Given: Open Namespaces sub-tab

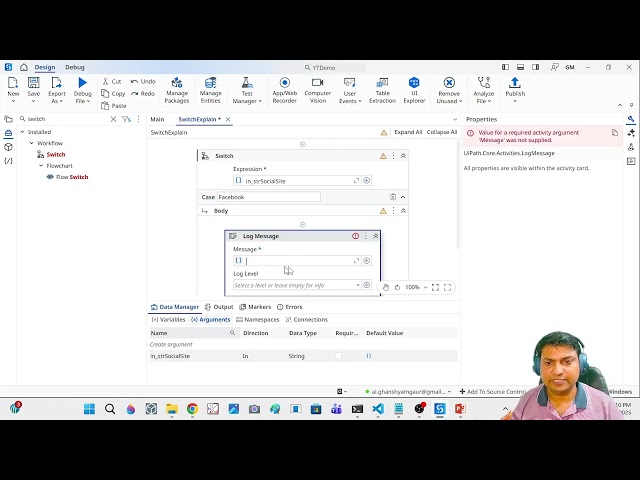Looking at the screenshot, I should (258, 320).
